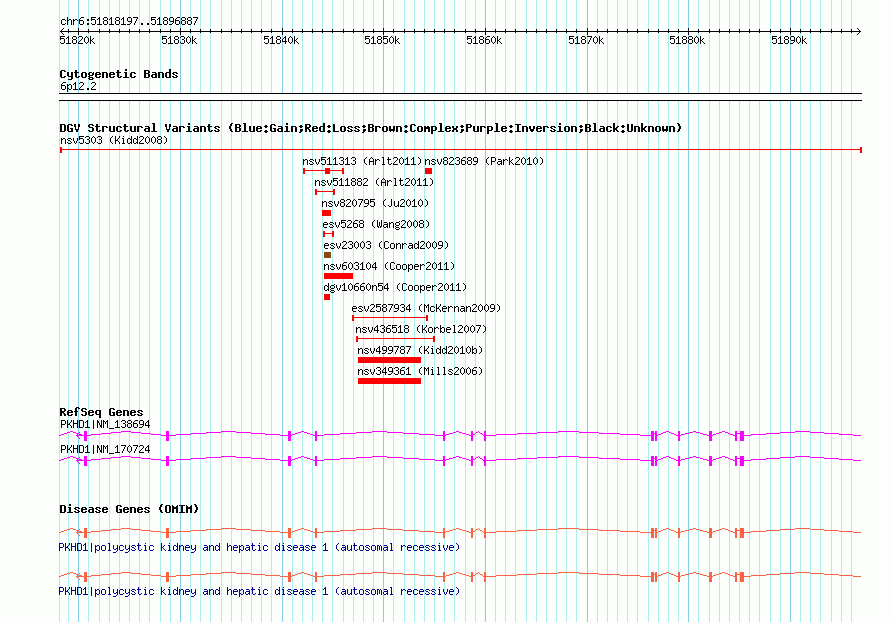Click the lower orange OMIM gene track
The width and height of the screenshot is (890, 622).
[460, 577]
